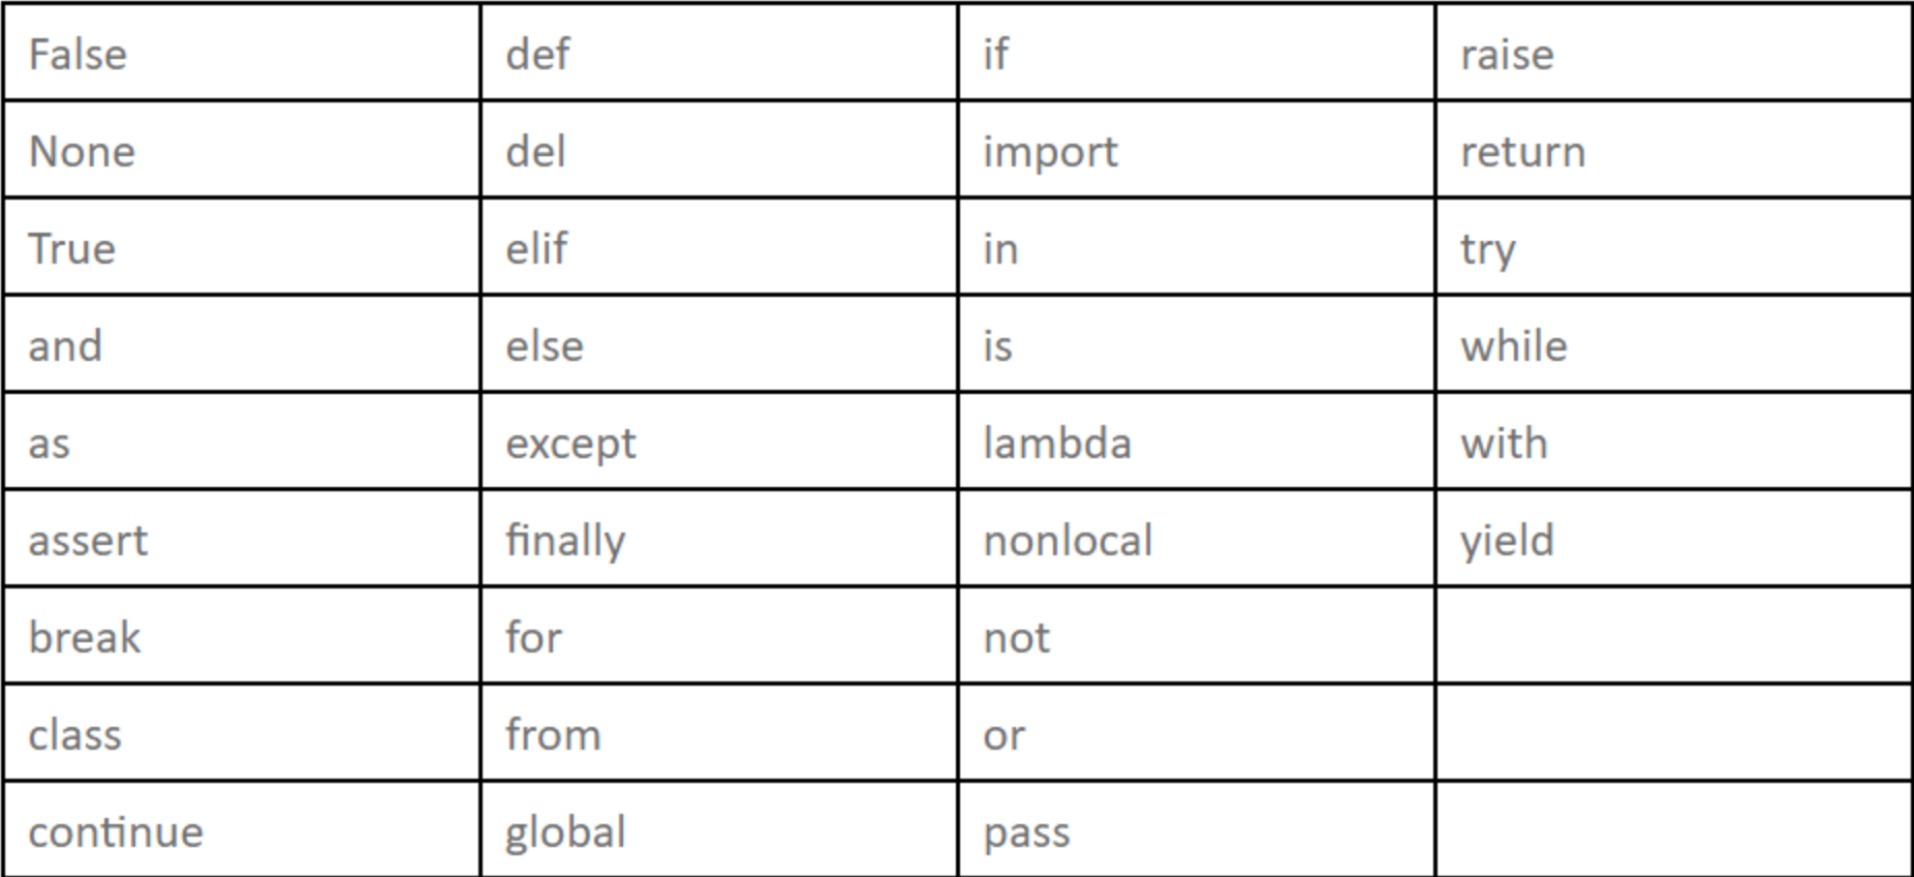Click the 'return' keyword cell
Image resolution: width=1914 pixels, height=877 pixels.
coord(1523,152)
